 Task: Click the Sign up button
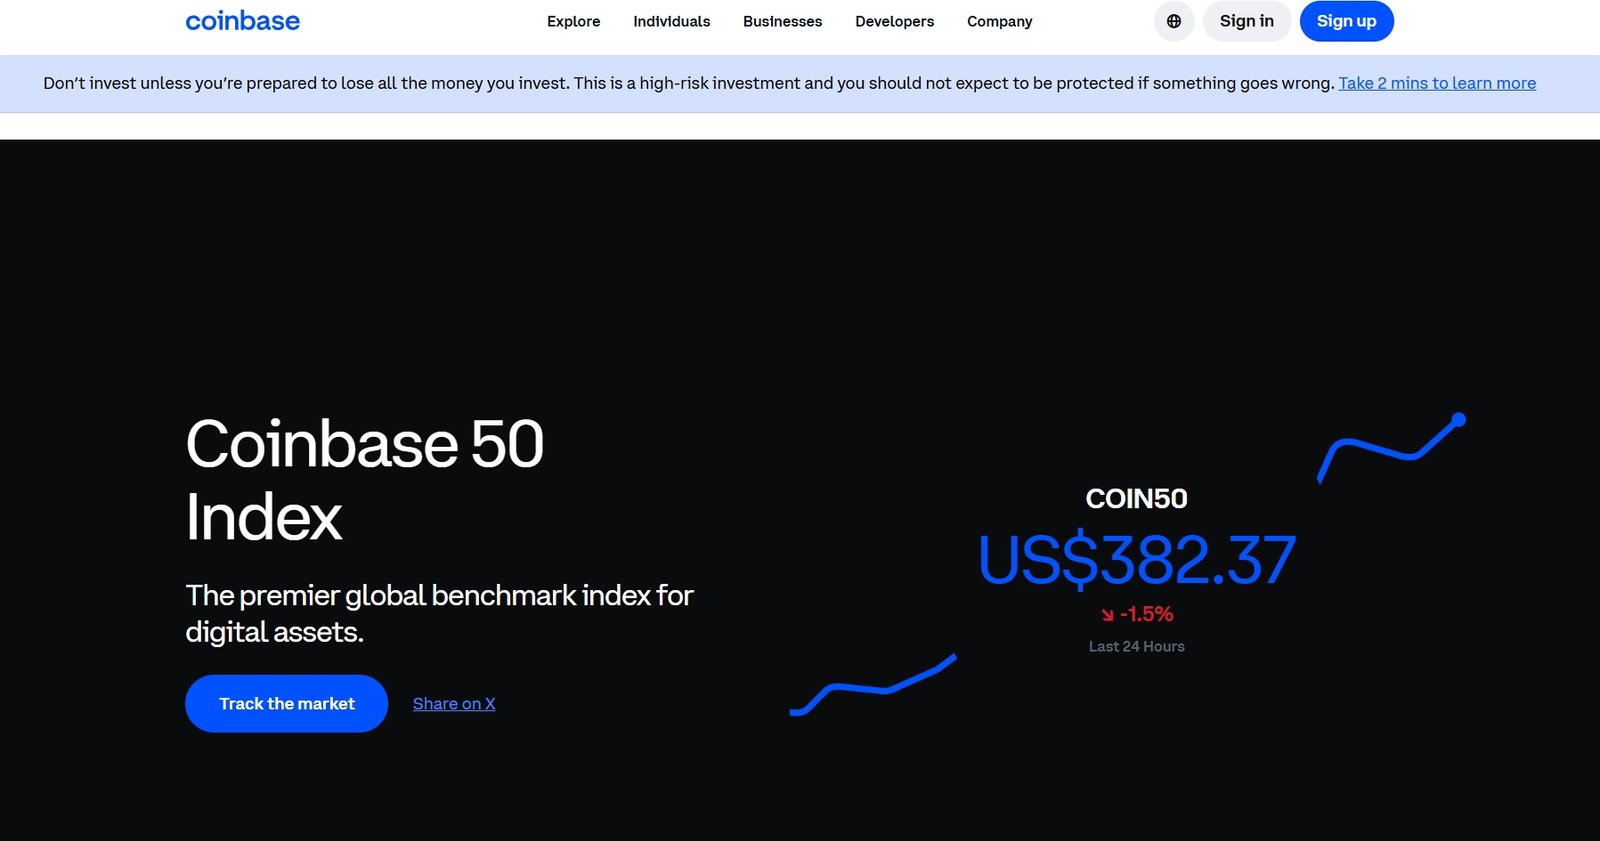coord(1347,21)
